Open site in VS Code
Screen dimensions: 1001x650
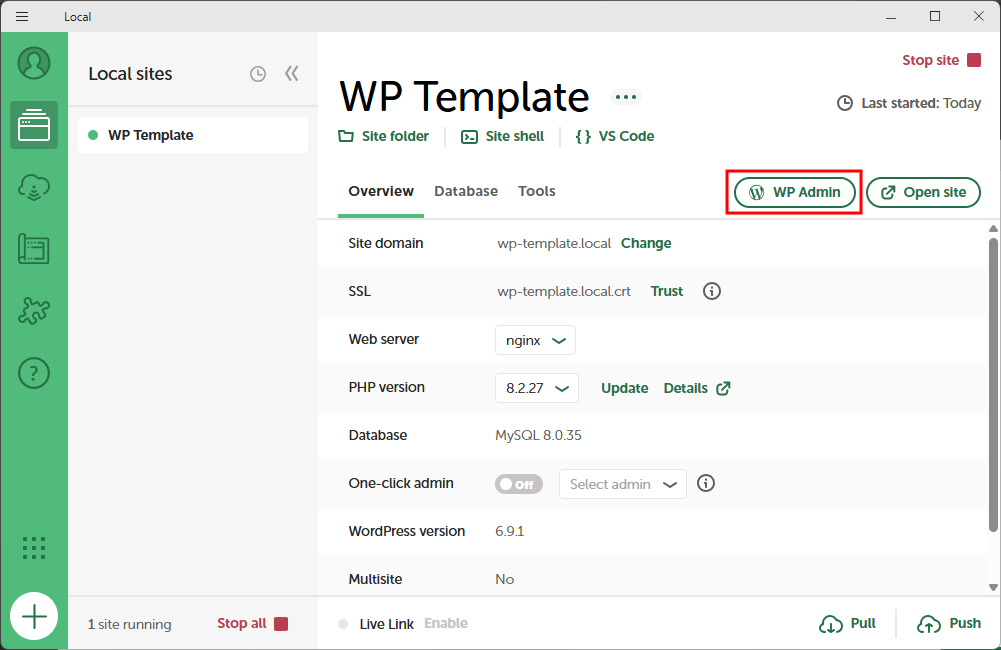click(615, 136)
